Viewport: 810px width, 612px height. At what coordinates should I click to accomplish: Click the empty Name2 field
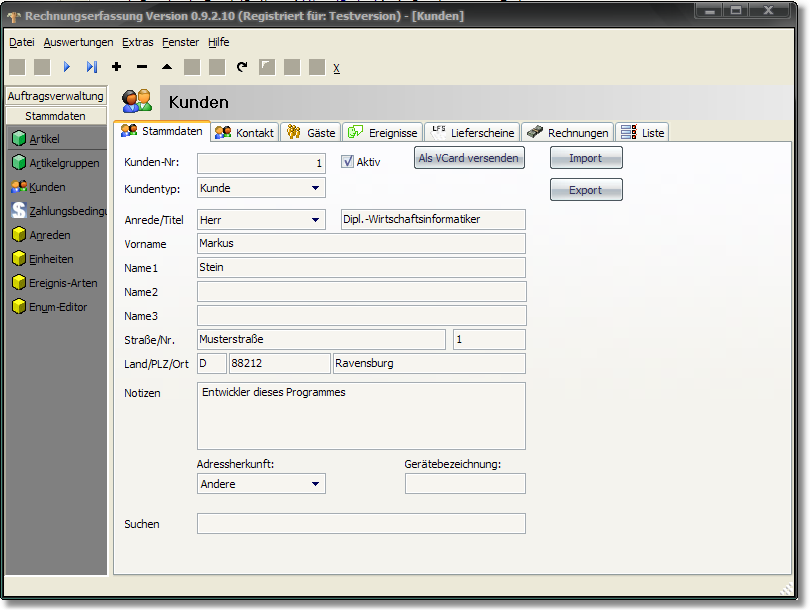coord(362,291)
